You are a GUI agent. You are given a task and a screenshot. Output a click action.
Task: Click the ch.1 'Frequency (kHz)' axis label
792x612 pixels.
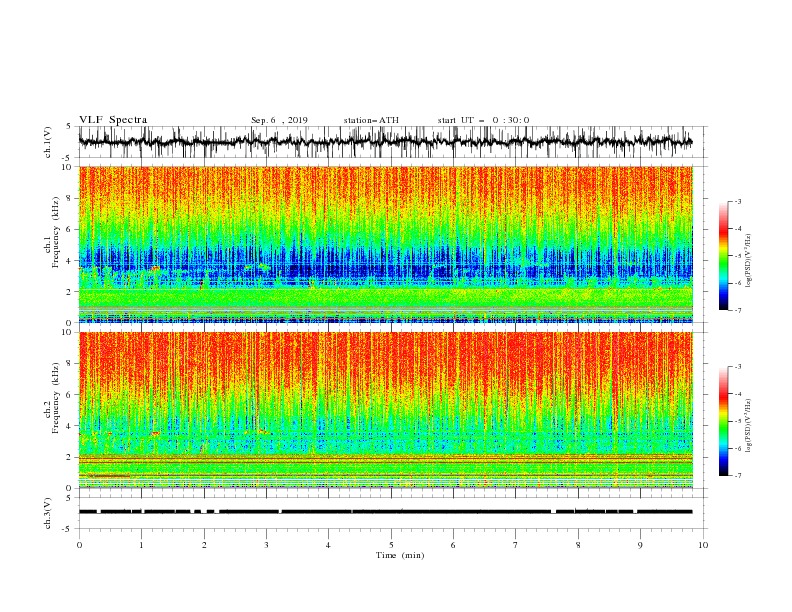[56, 233]
